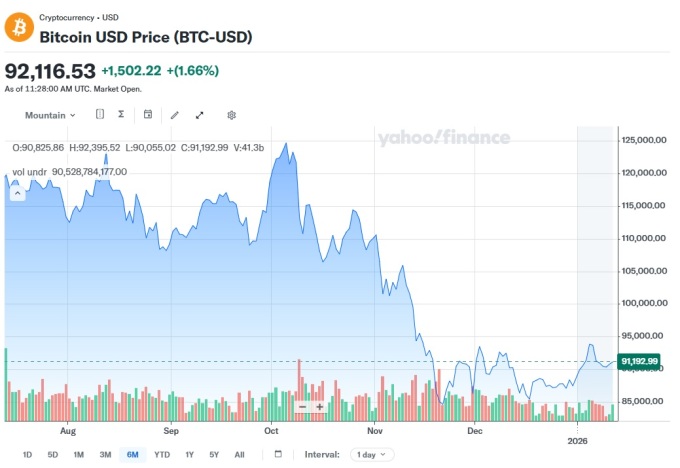Click the events calendar icon in toolbar
This screenshot has width=680, height=468.
pos(148,115)
